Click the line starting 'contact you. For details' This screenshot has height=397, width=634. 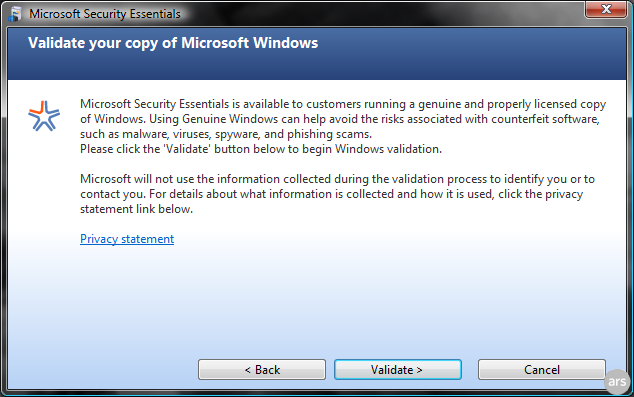332,194
